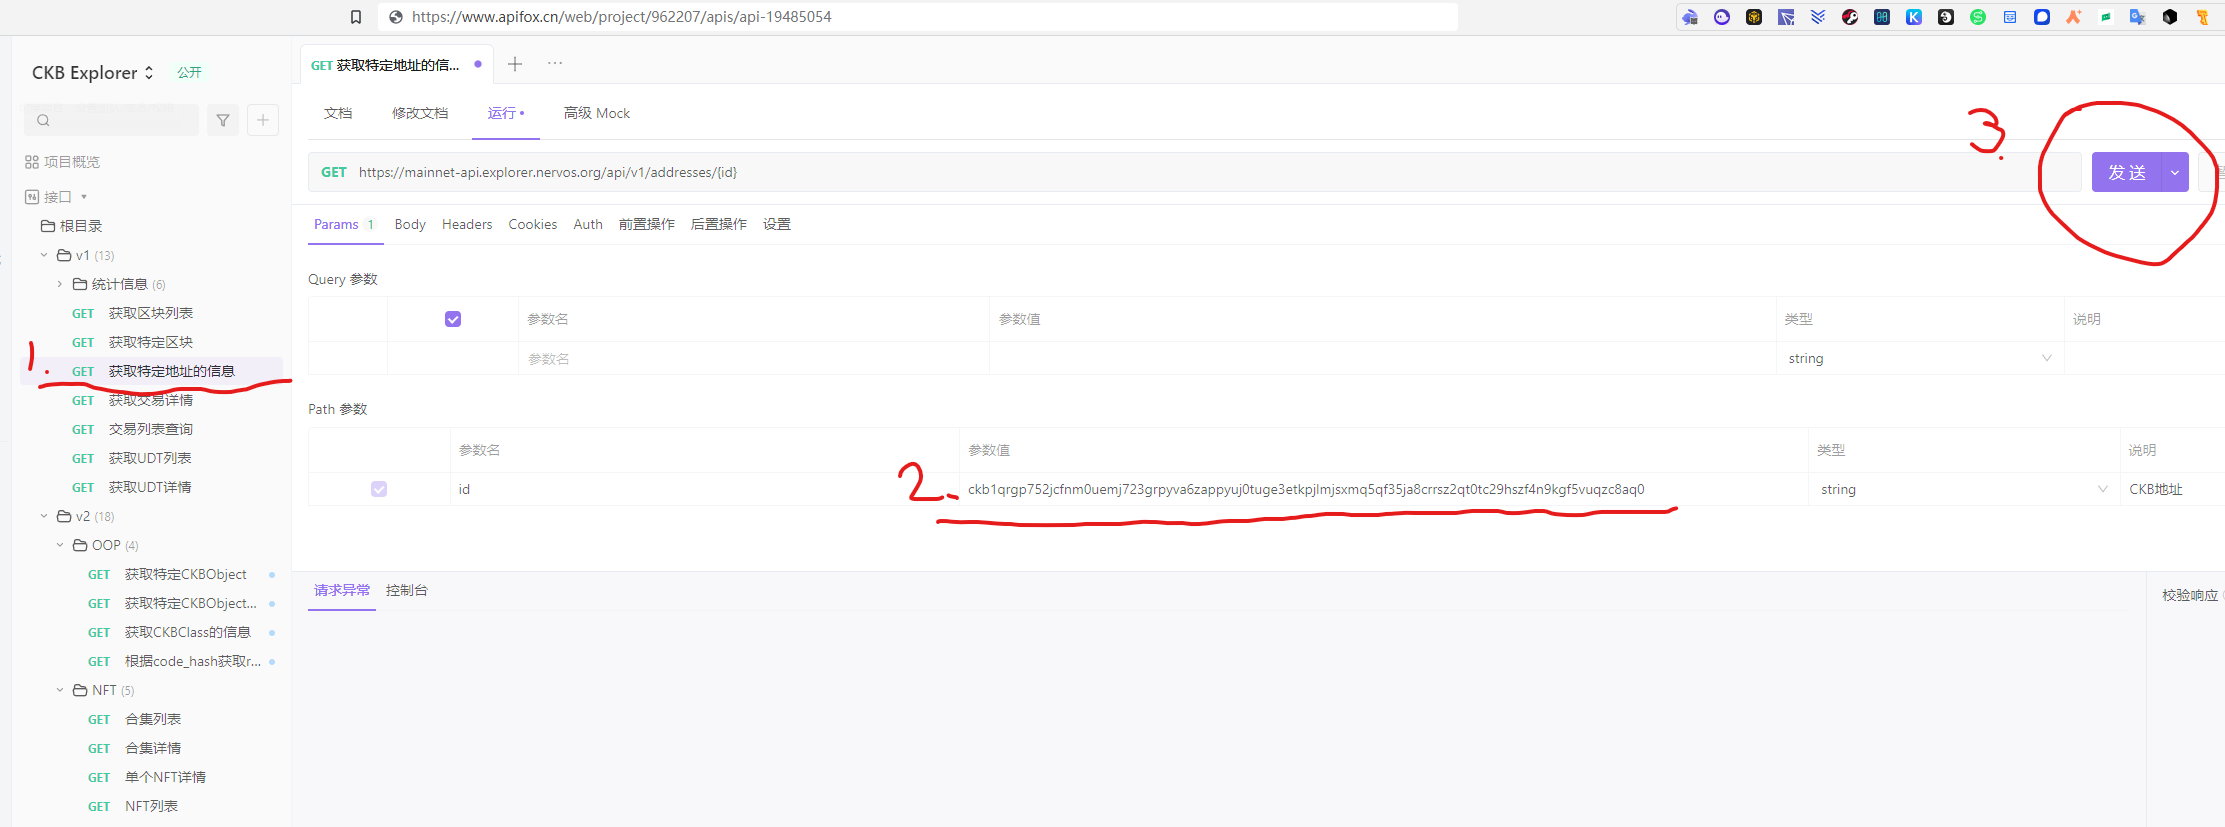Click the root directory folder icon
2225x827 pixels.
[x=48, y=226]
